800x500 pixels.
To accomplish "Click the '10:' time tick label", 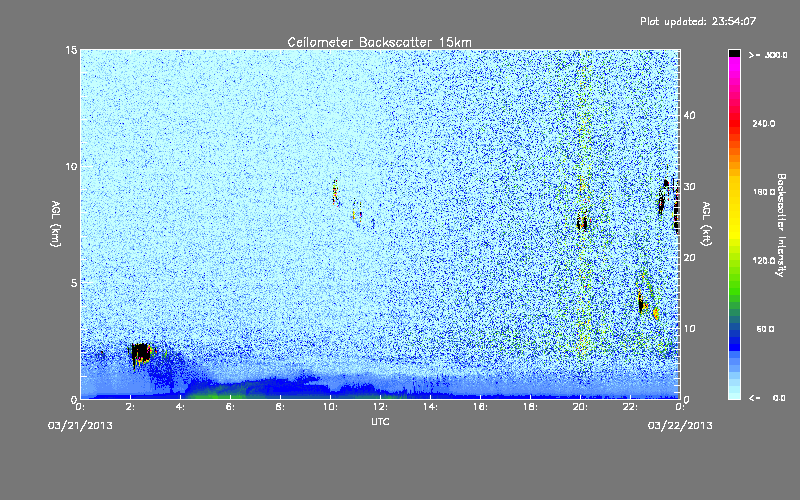I will pyautogui.click(x=330, y=407).
